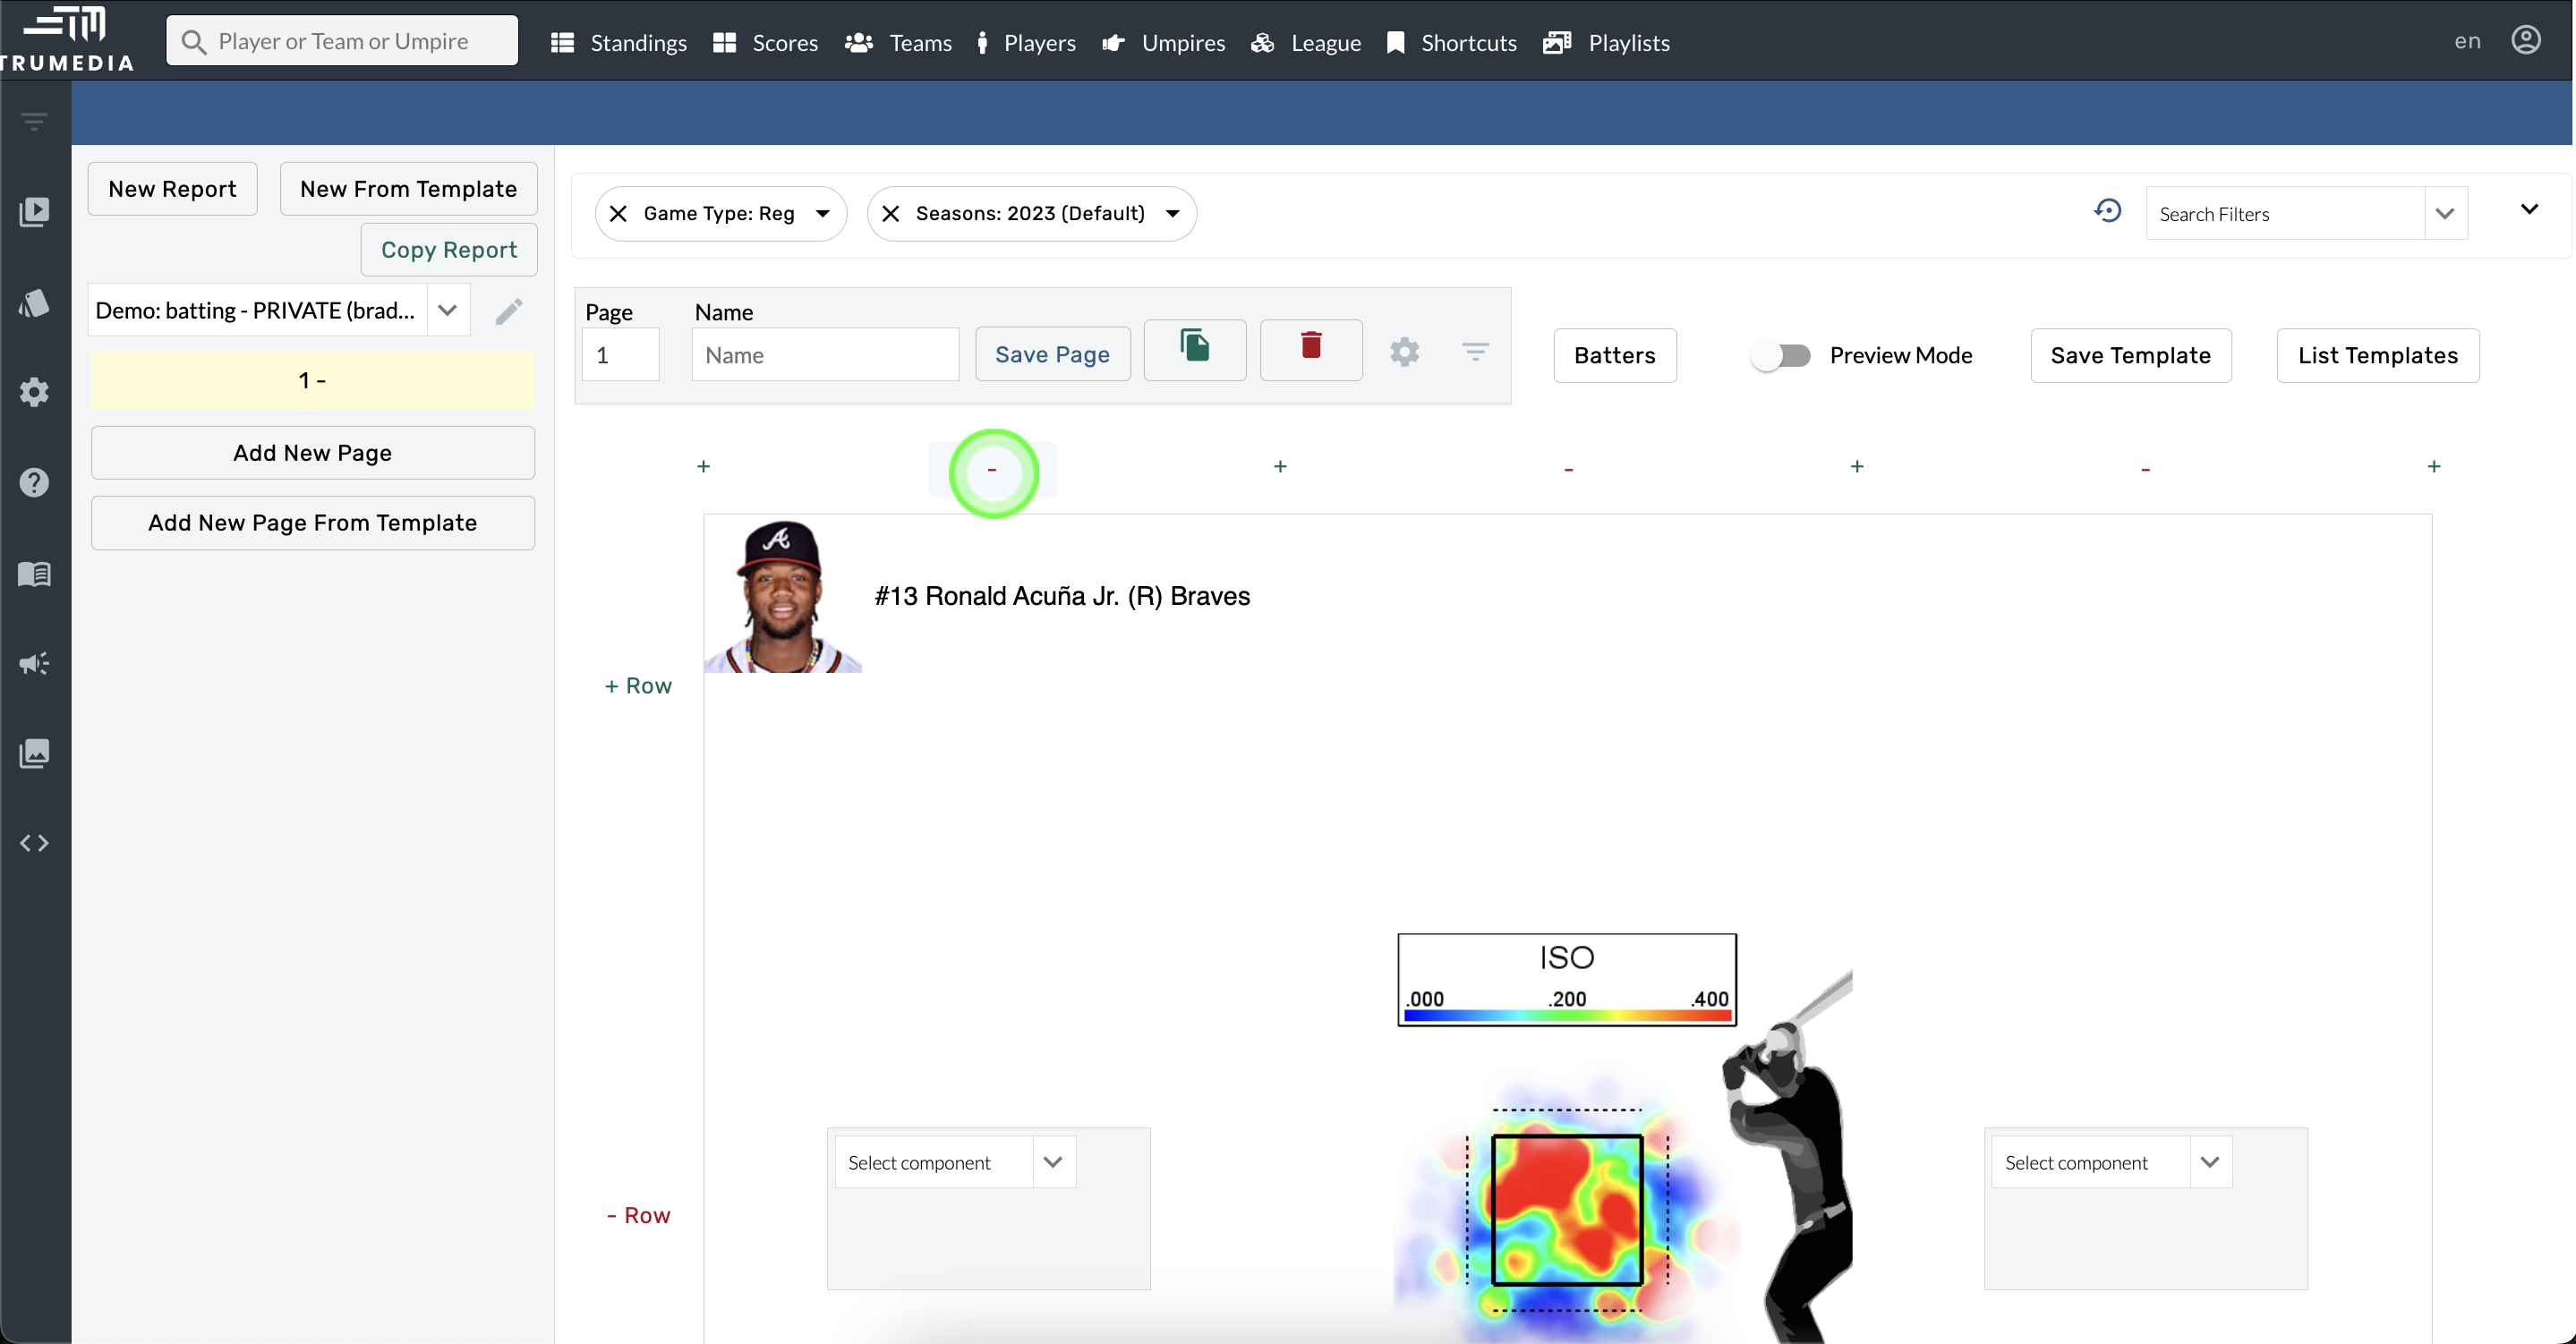
Task: Click the green duplicate page icon
Action: (x=1194, y=347)
